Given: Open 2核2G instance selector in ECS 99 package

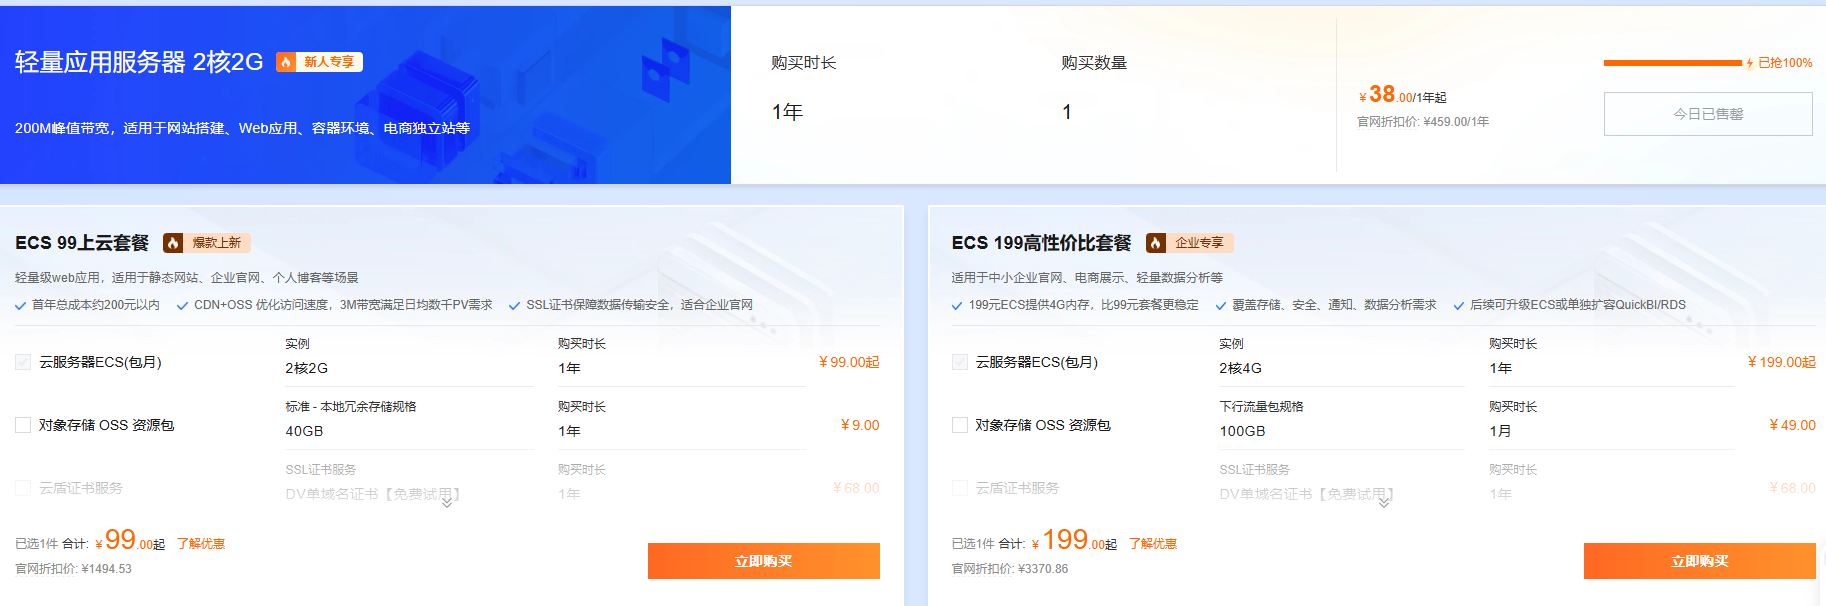Looking at the screenshot, I should [x=409, y=368].
